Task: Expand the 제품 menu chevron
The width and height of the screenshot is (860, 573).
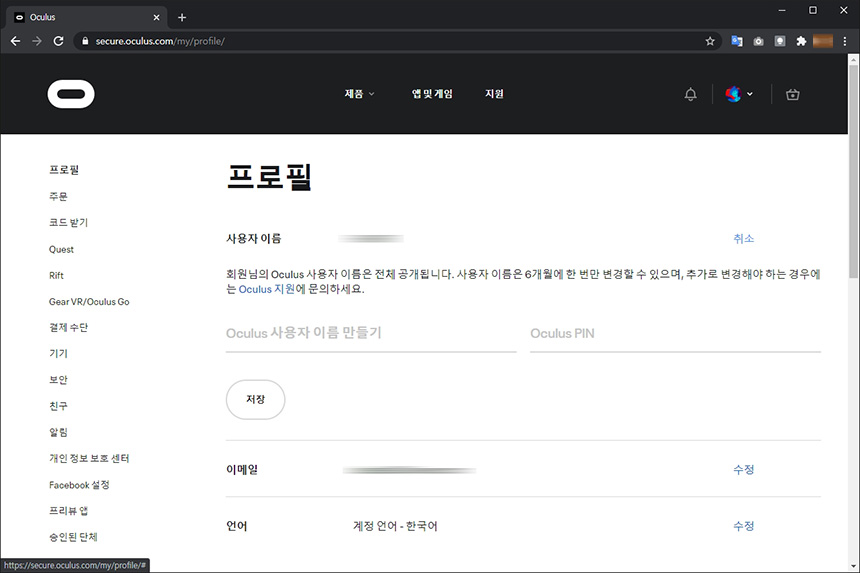Action: (371, 94)
